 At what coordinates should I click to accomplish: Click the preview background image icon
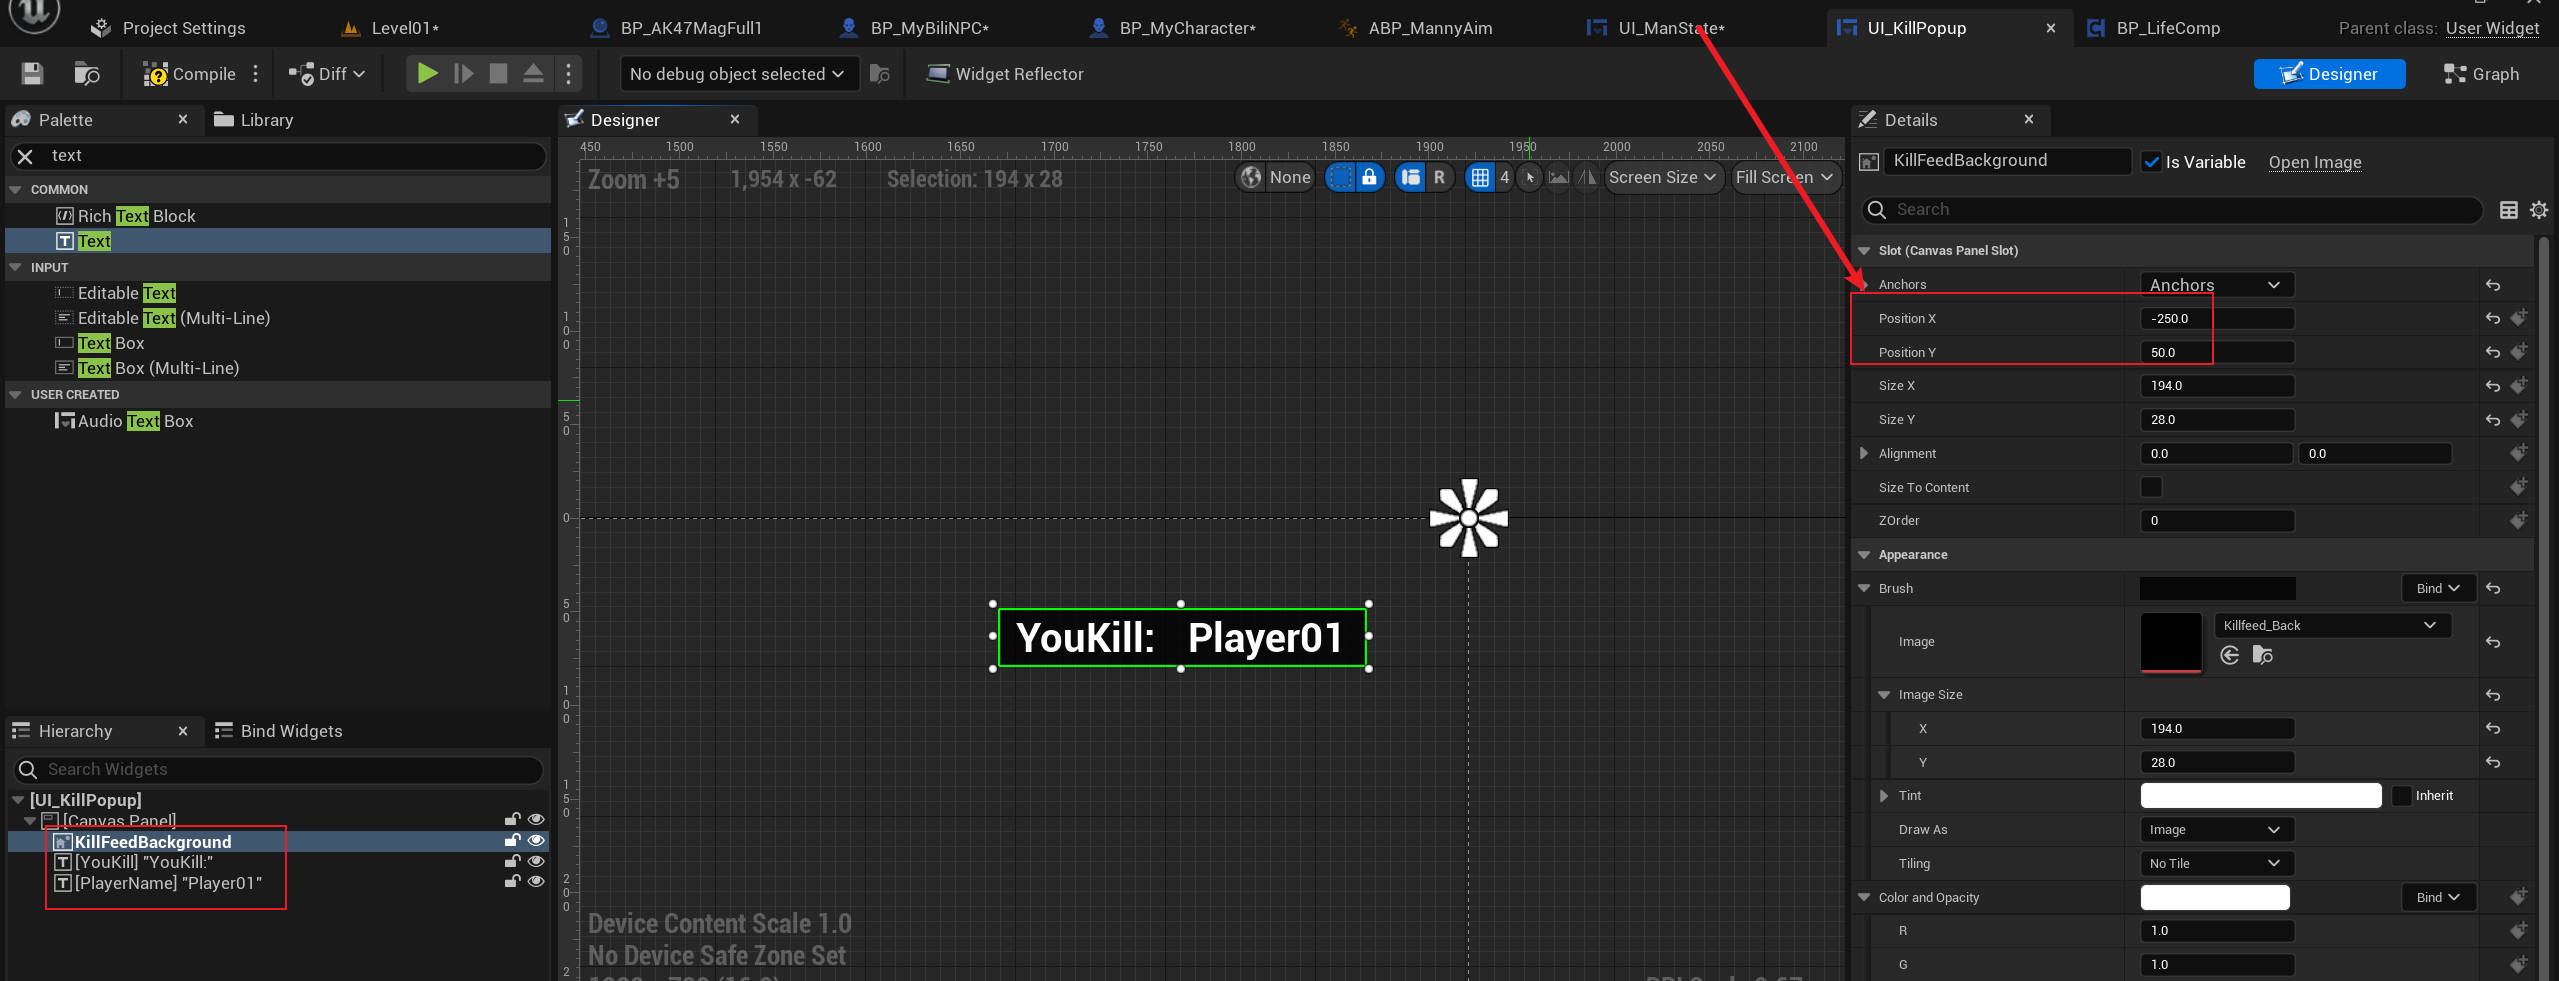pos(1558,177)
